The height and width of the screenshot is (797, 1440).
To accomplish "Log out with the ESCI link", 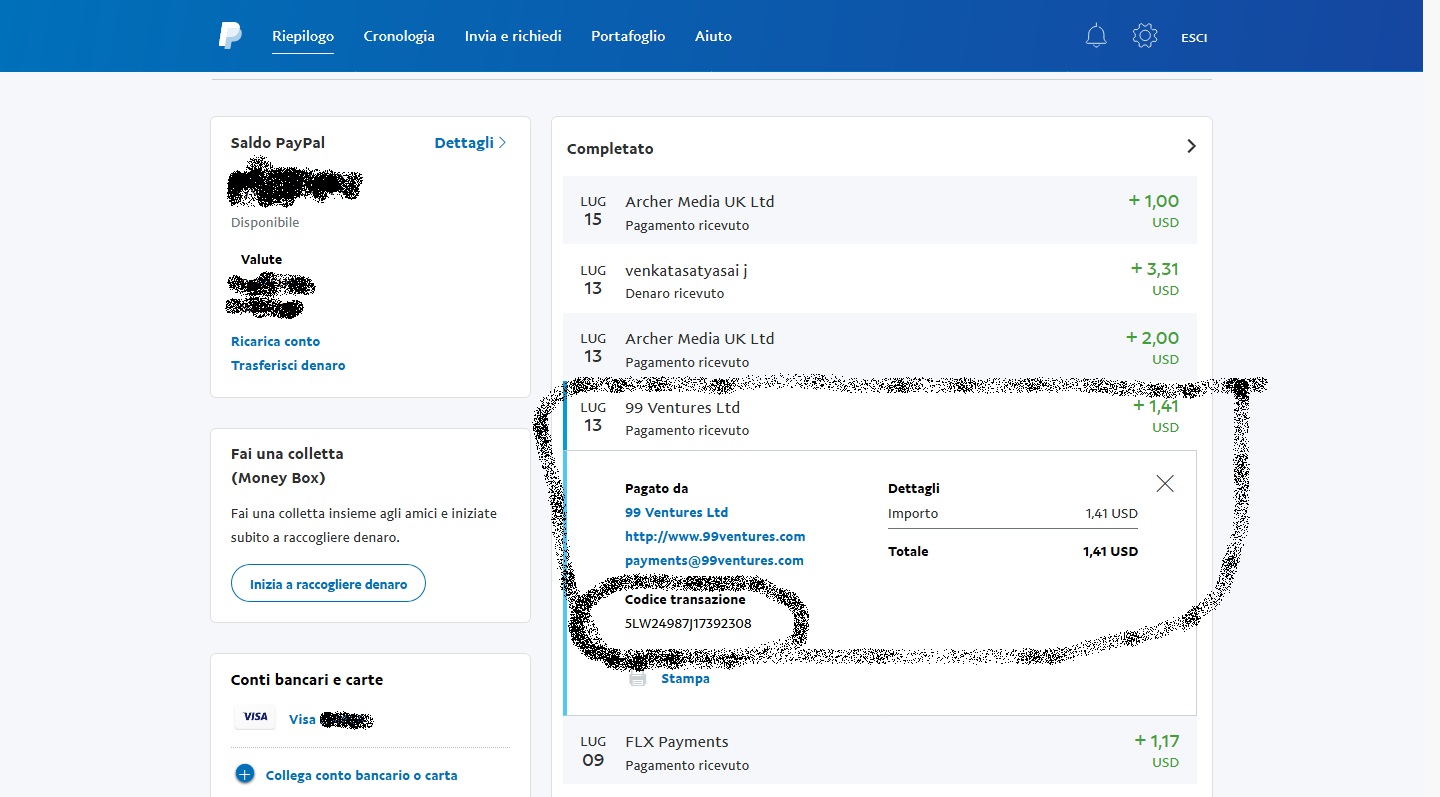I will click(1194, 38).
